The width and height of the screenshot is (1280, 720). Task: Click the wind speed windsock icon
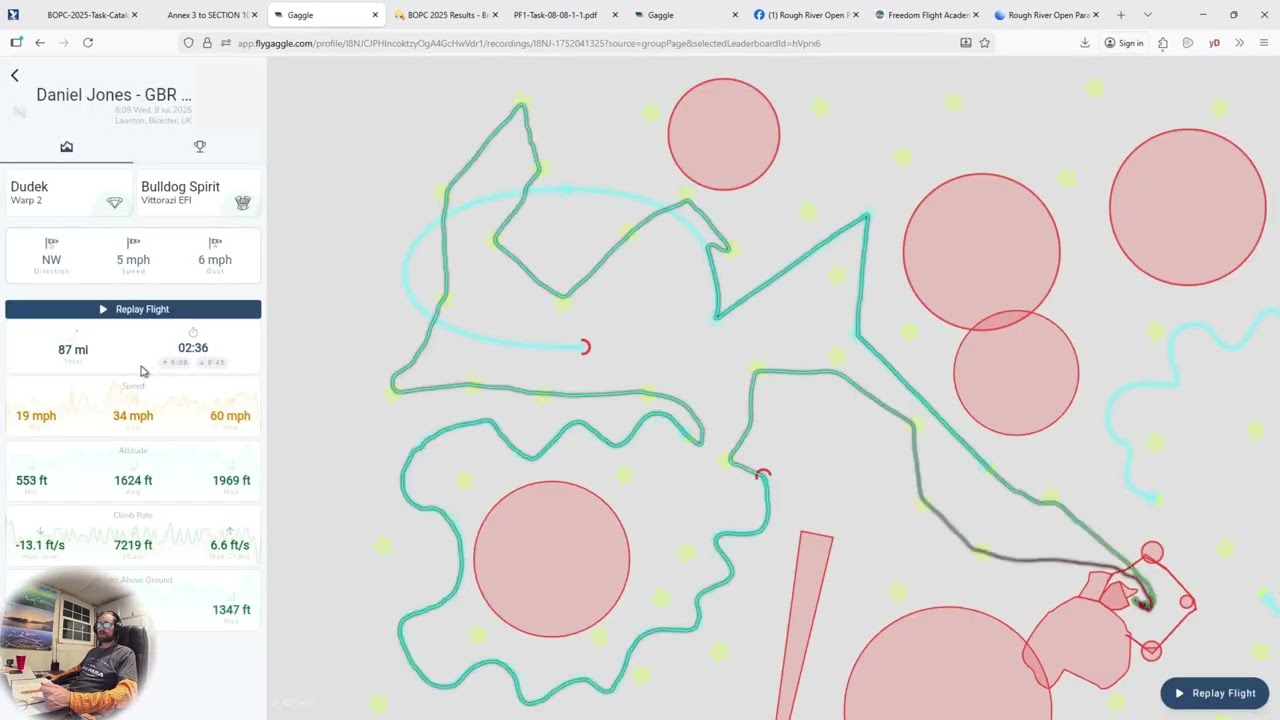click(x=133, y=243)
